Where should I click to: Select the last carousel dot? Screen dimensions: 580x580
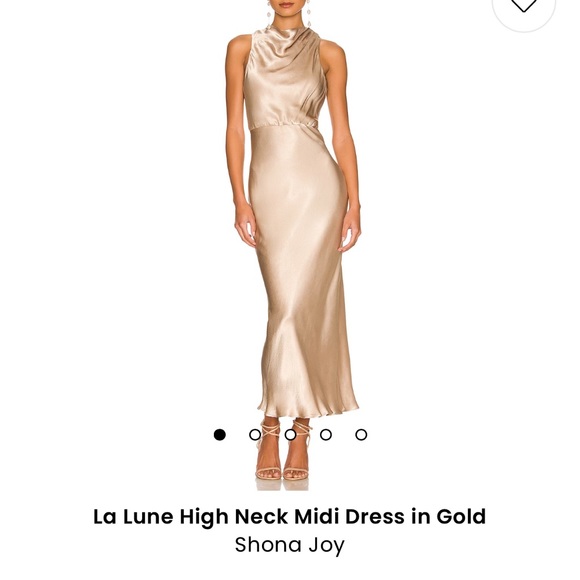(361, 435)
